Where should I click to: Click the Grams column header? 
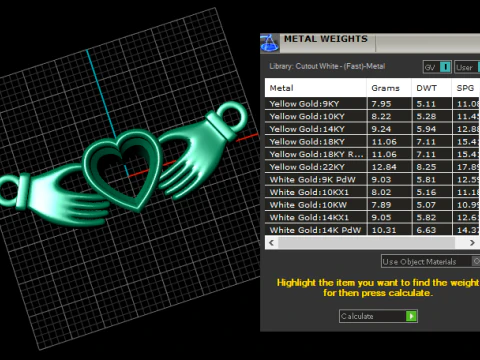click(x=389, y=88)
